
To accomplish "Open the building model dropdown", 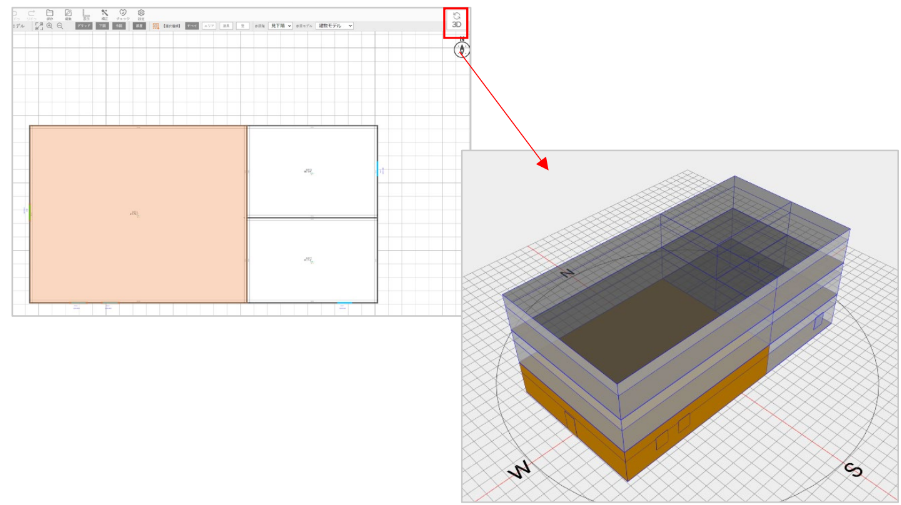I will coord(335,26).
